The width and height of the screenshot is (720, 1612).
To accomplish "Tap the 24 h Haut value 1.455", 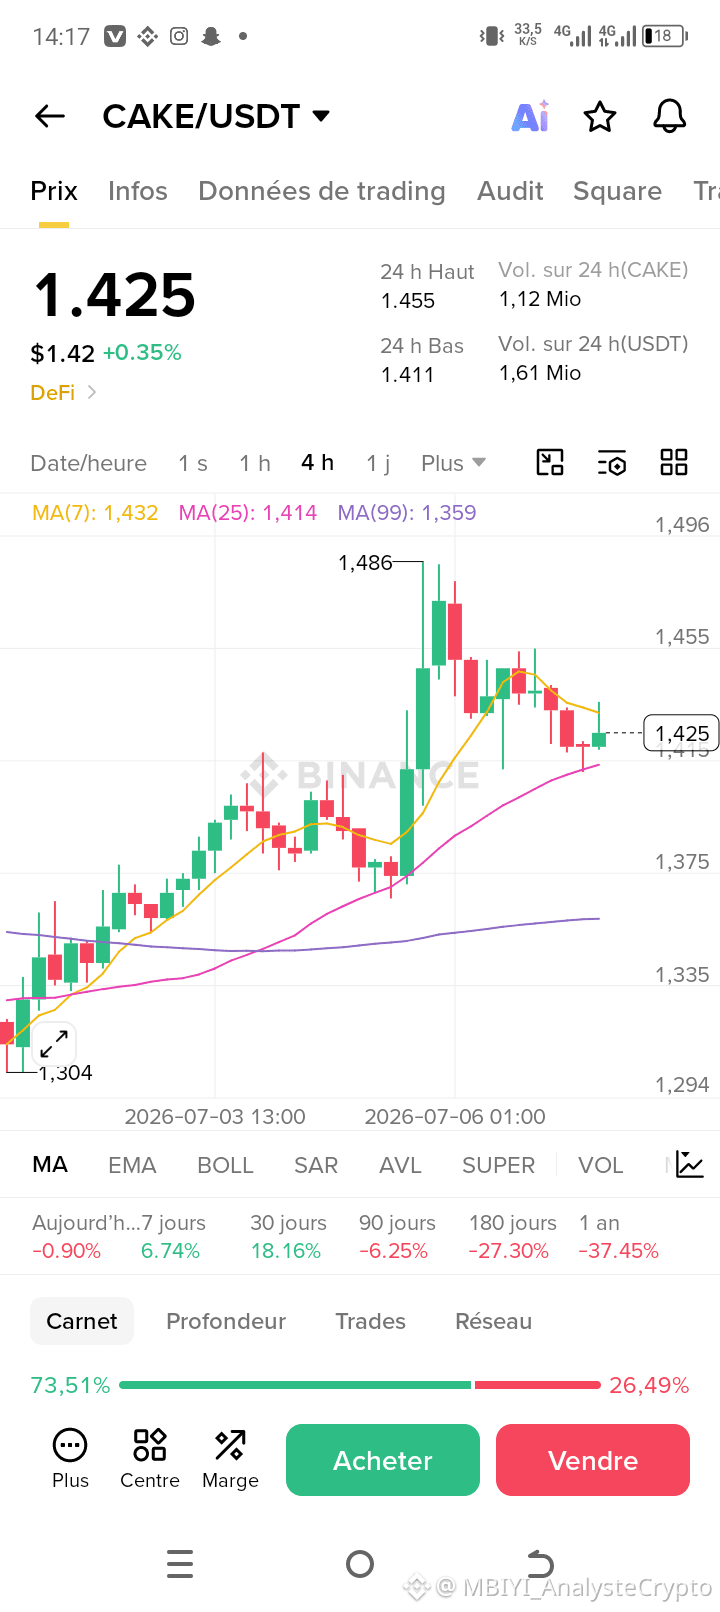I will 408,301.
